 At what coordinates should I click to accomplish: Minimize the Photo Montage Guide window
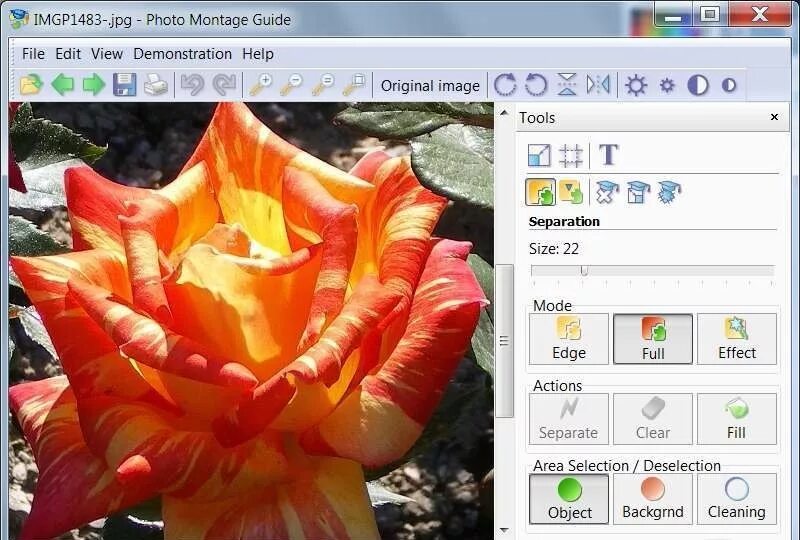click(x=673, y=15)
